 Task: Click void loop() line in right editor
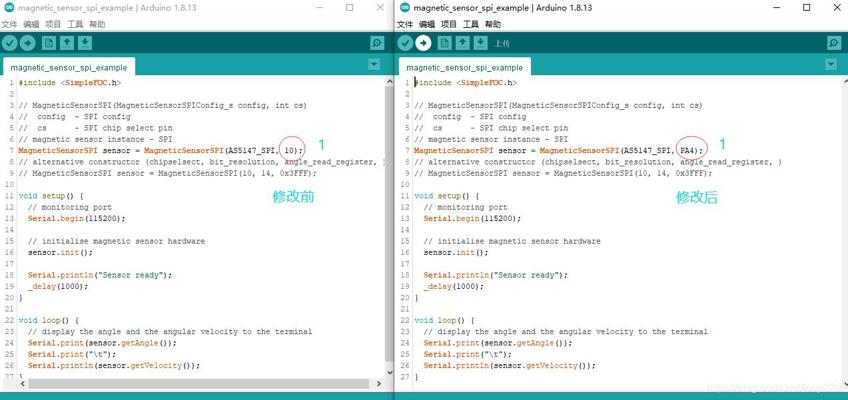point(444,321)
